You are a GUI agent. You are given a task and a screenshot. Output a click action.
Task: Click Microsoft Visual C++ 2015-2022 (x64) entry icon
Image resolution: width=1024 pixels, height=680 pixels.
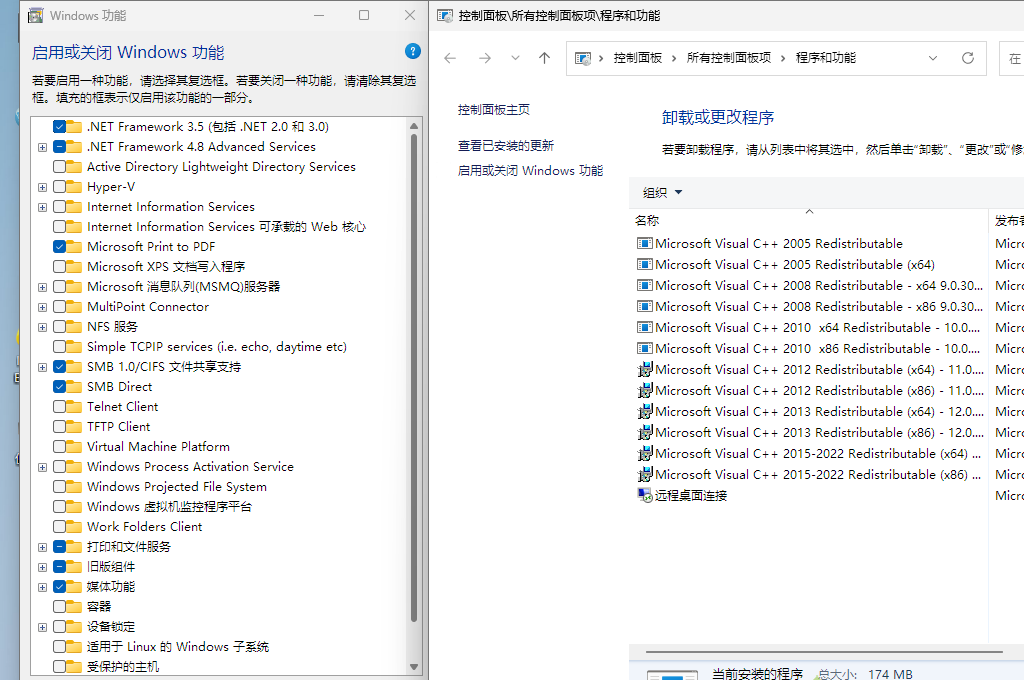click(647, 453)
